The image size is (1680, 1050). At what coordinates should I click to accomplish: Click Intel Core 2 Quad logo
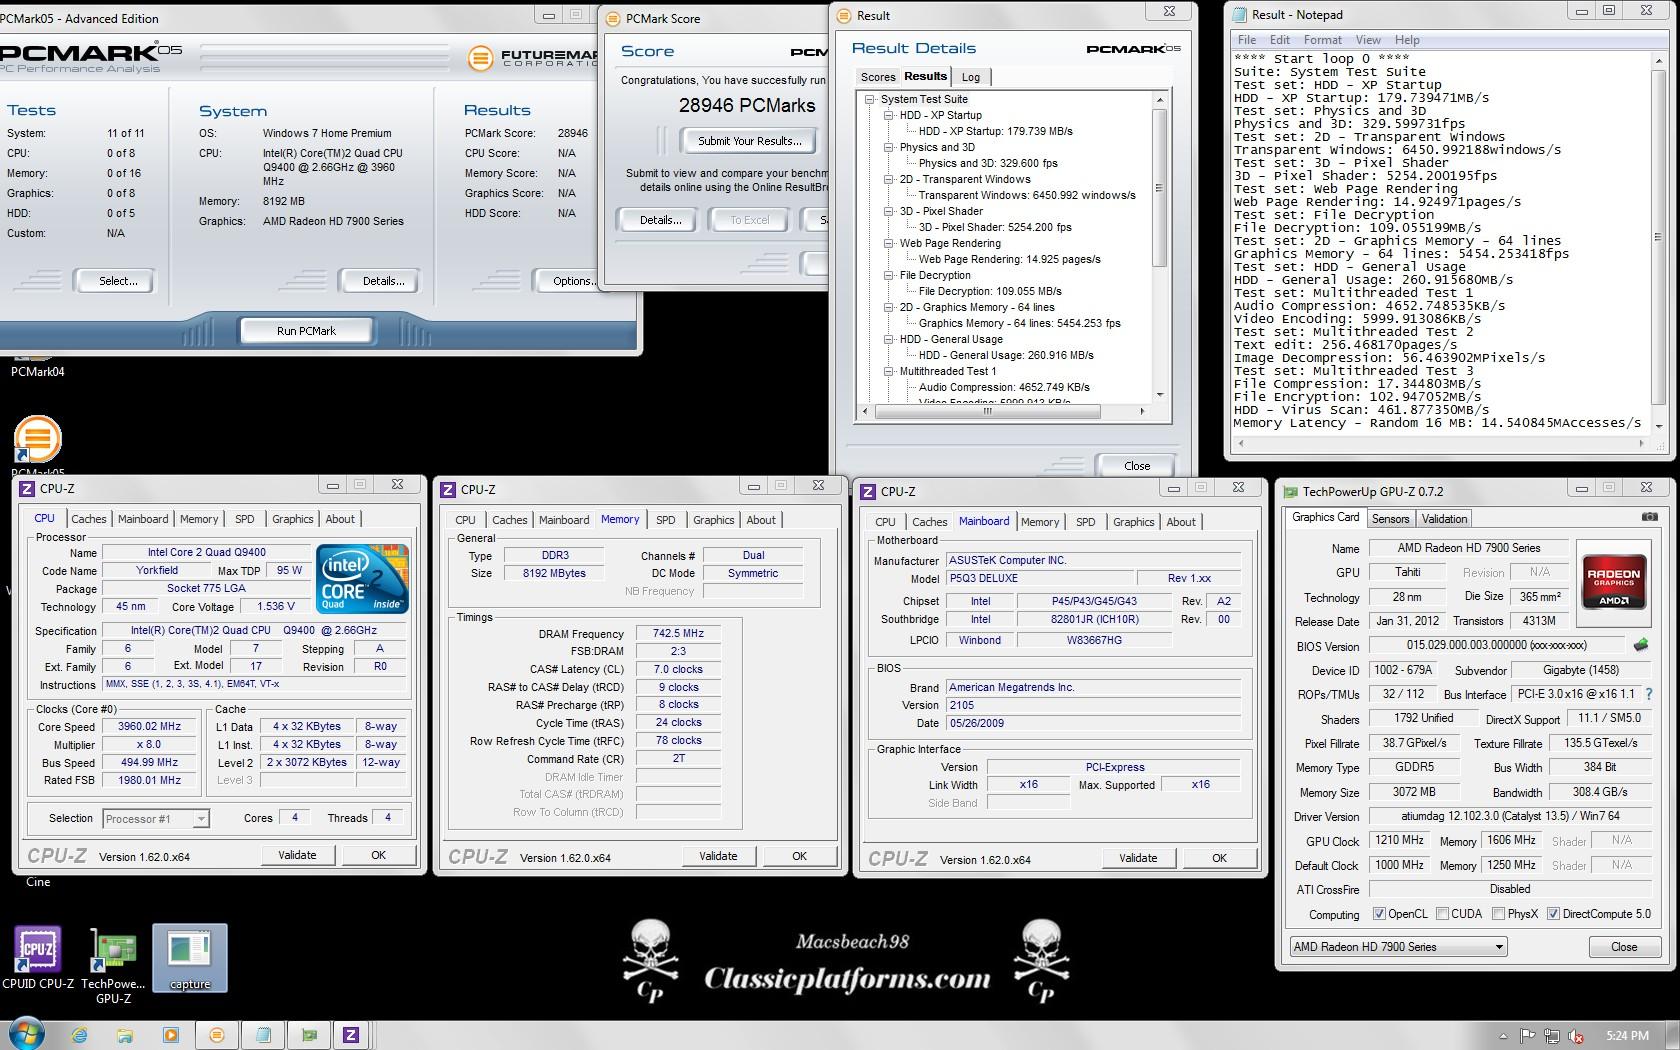(x=362, y=577)
